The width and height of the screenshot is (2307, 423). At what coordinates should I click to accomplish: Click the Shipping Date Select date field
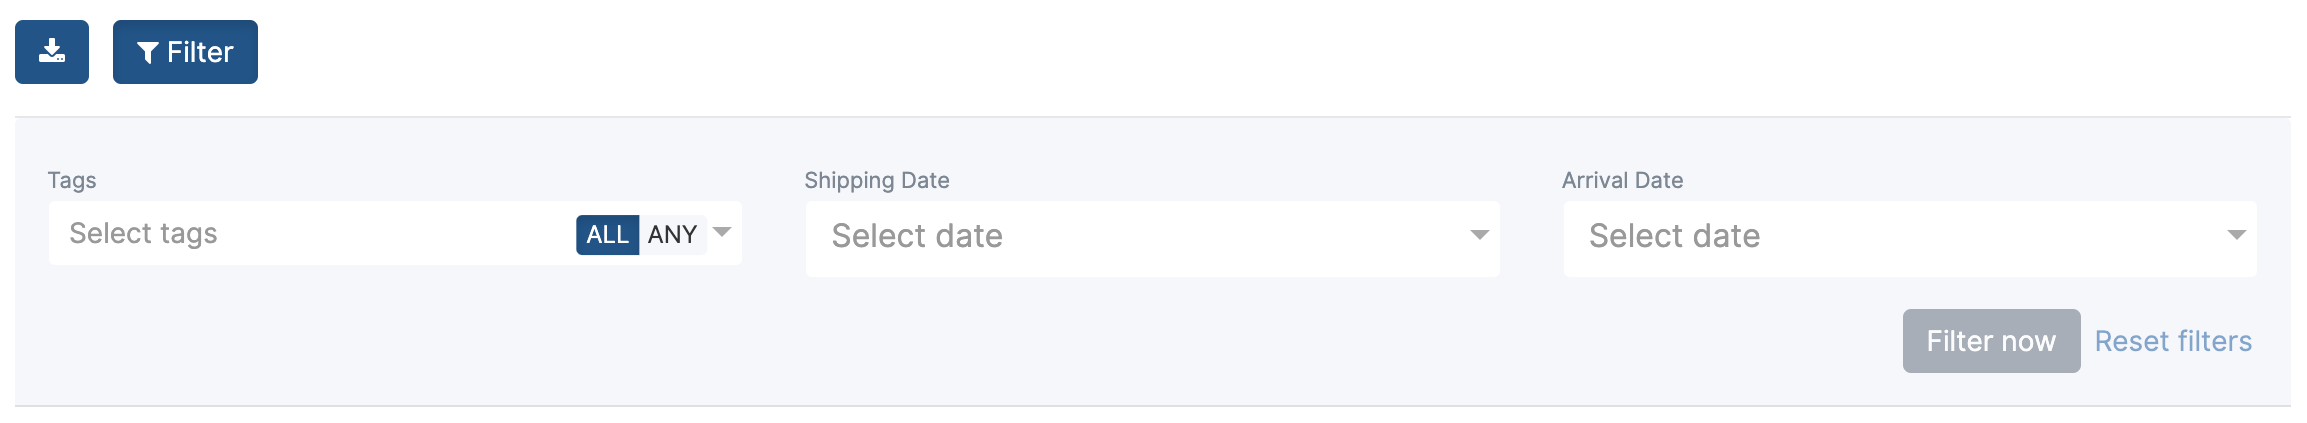[1152, 238]
